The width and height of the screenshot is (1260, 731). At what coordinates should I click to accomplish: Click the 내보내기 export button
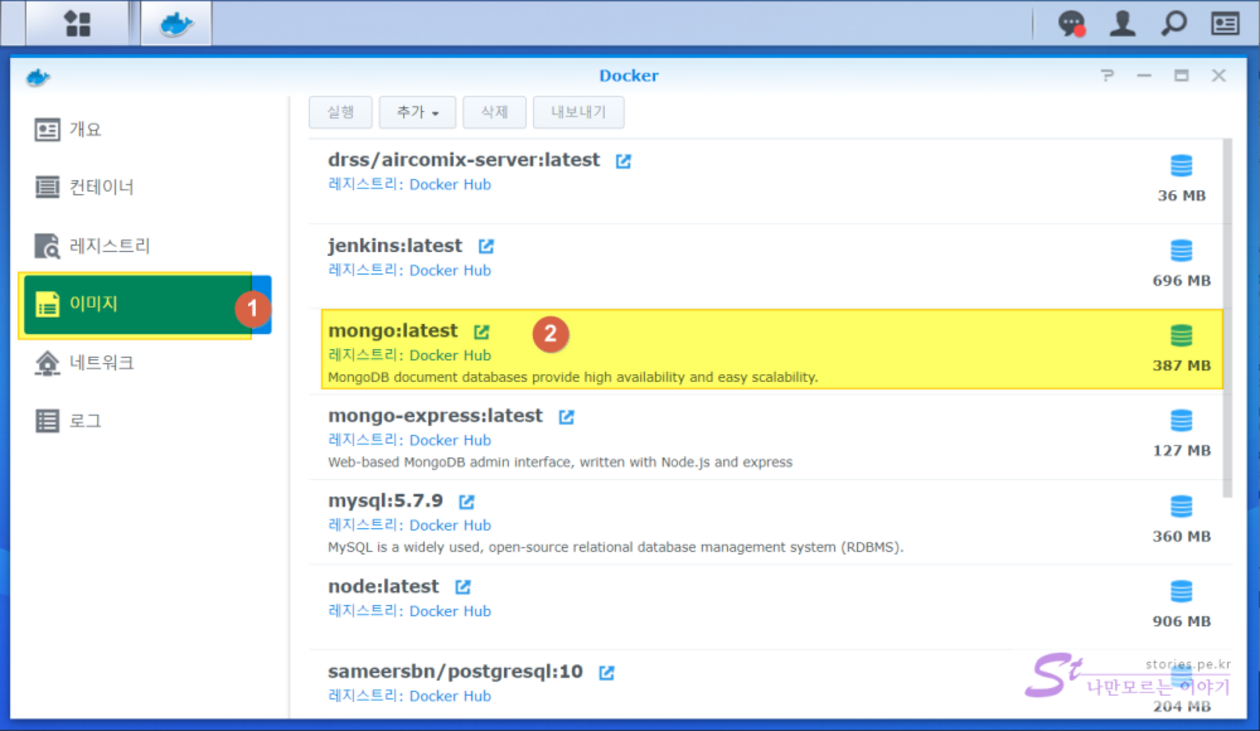[578, 113]
